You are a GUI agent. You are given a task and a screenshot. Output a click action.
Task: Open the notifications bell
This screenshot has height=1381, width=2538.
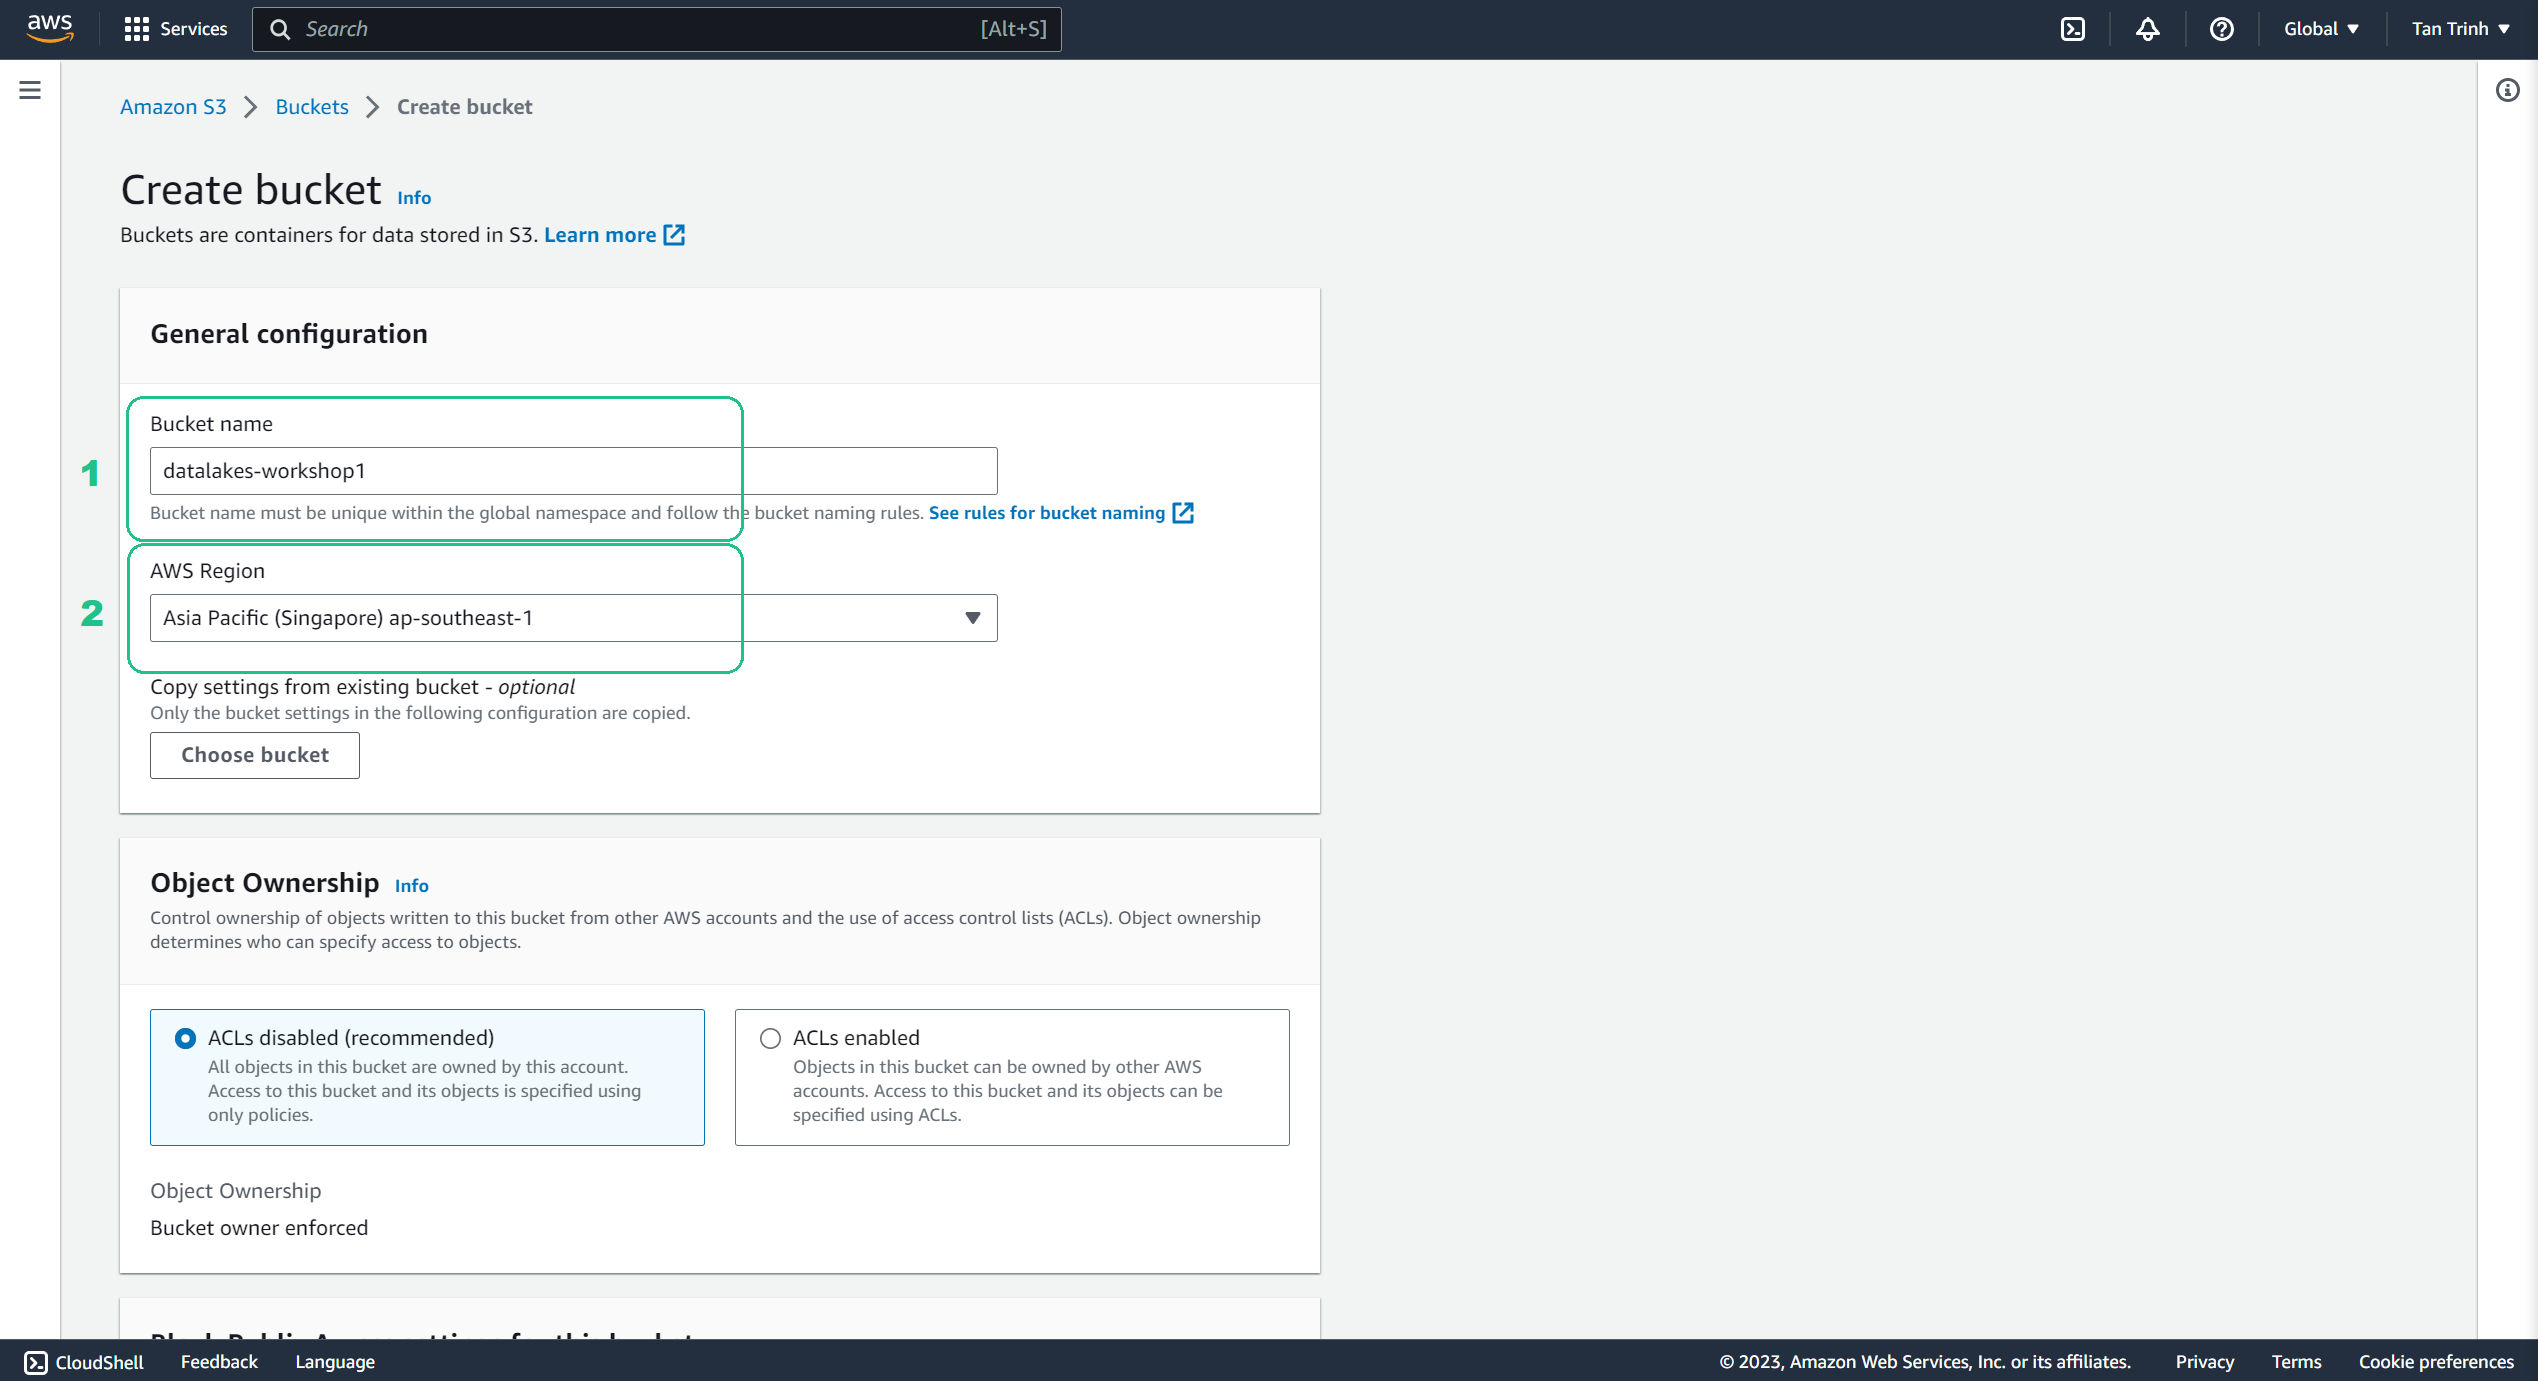(2147, 29)
